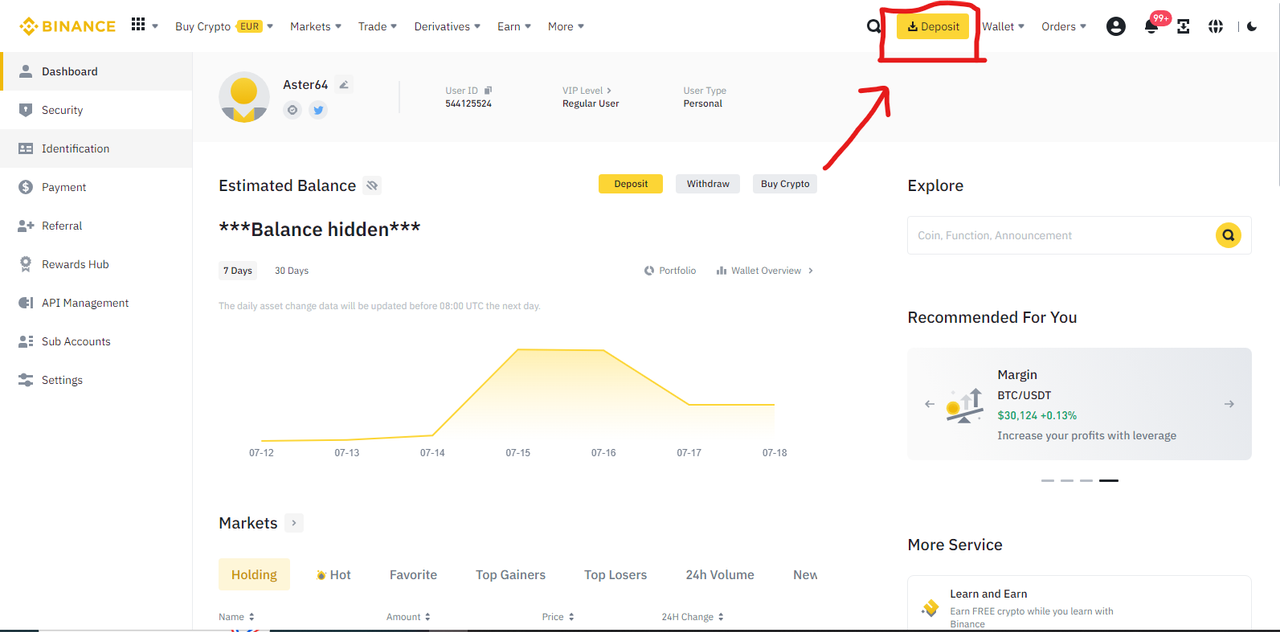Viewport: 1280px width, 632px height.
Task: Sort table by Name column
Action: 237,617
